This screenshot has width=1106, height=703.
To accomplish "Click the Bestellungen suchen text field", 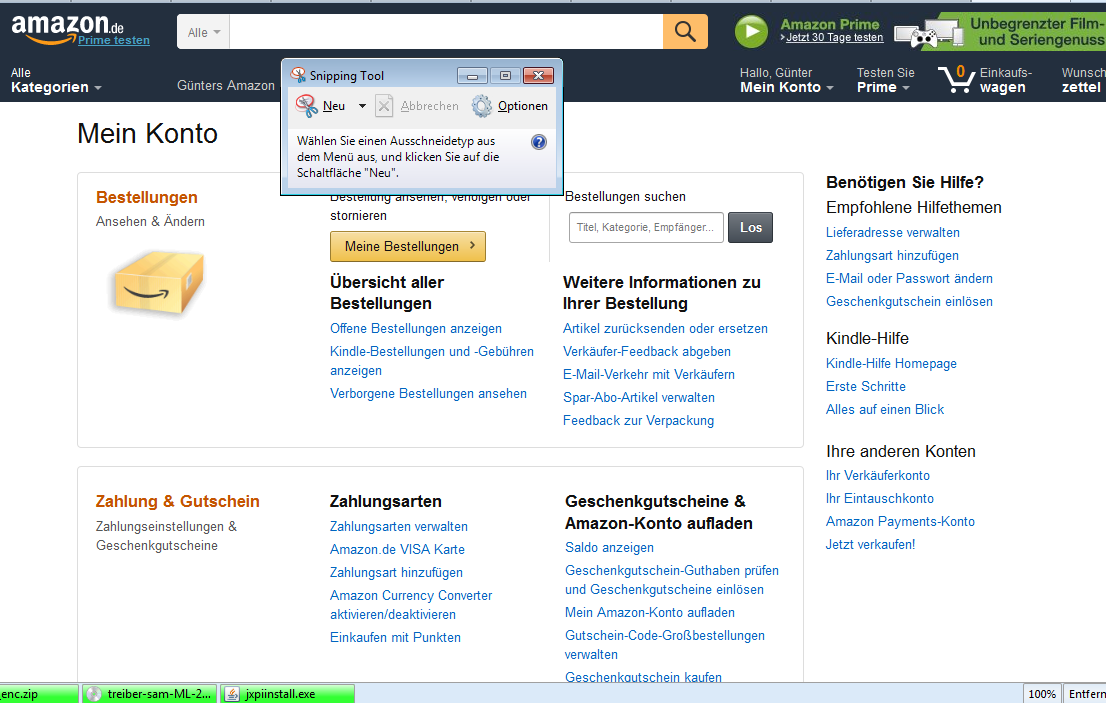I will click(646, 227).
